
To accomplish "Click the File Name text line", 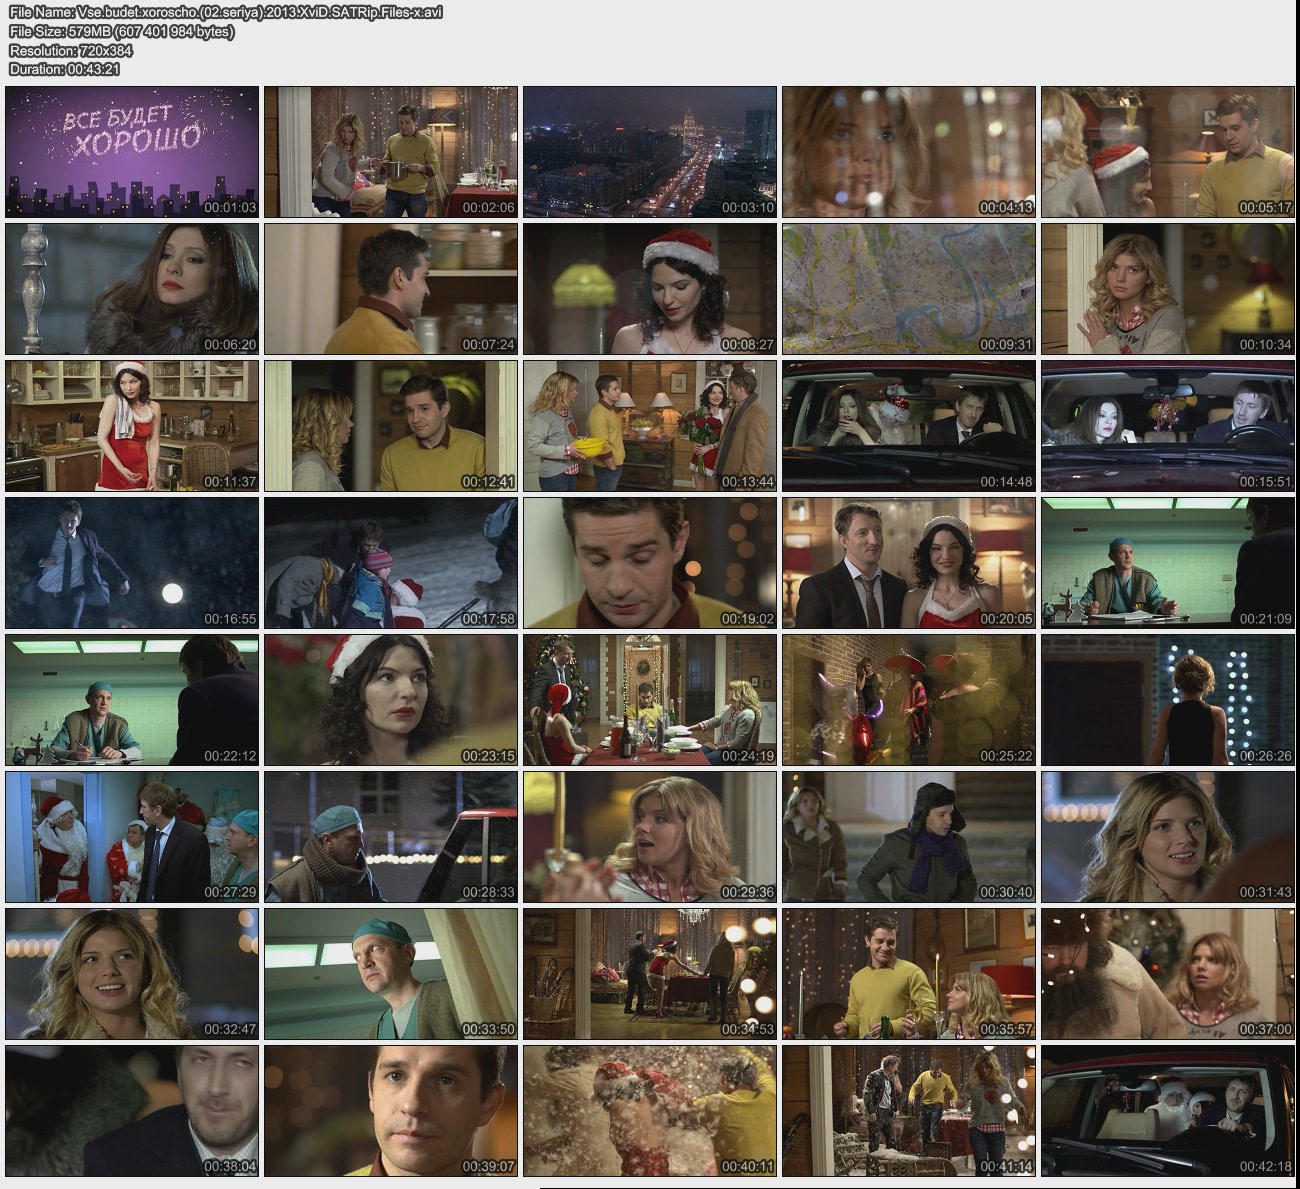I will coord(225,12).
